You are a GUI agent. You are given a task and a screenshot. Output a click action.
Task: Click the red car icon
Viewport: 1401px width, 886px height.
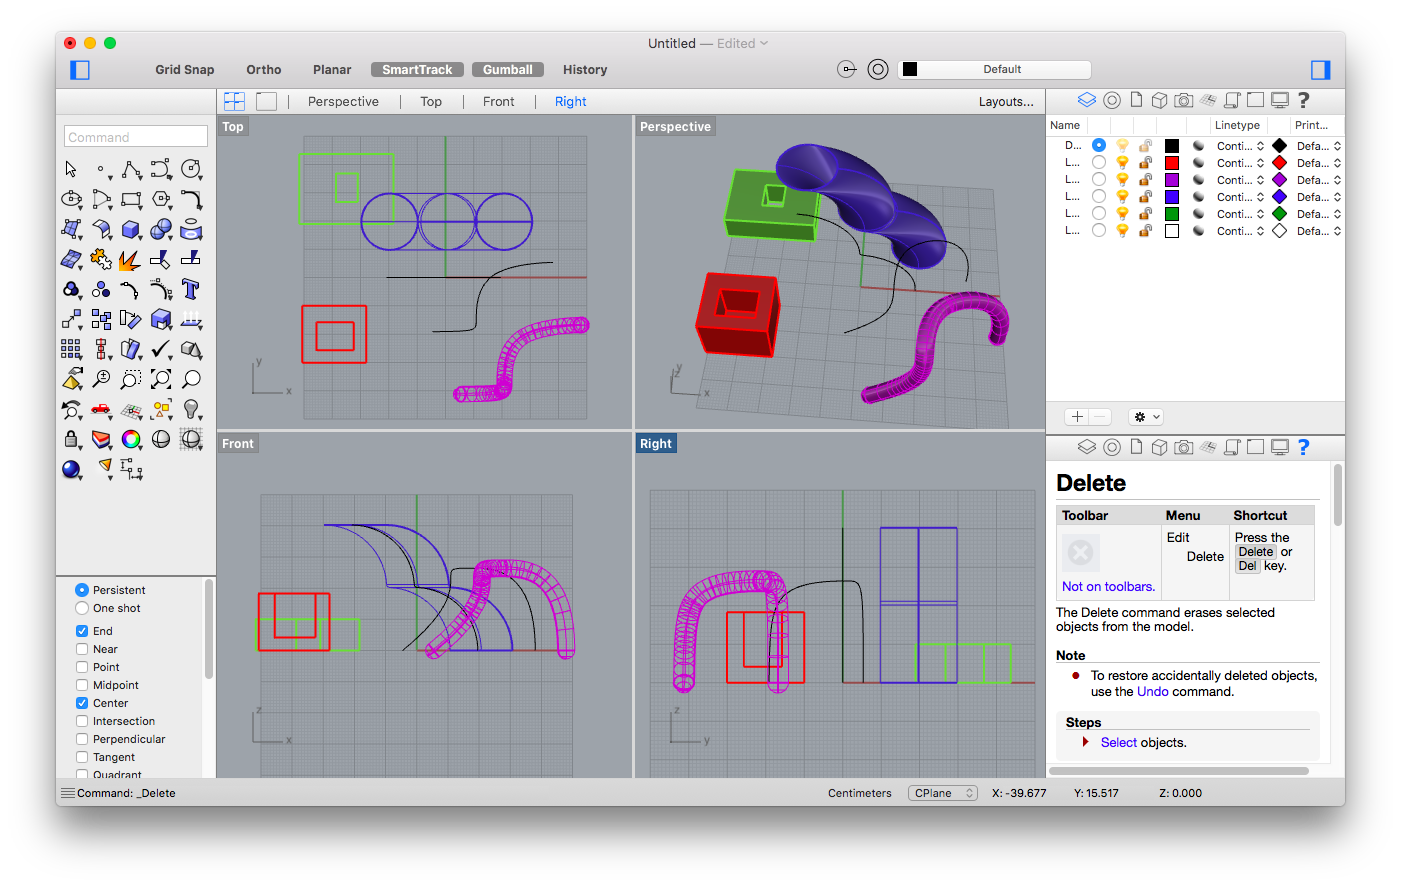pyautogui.click(x=101, y=409)
